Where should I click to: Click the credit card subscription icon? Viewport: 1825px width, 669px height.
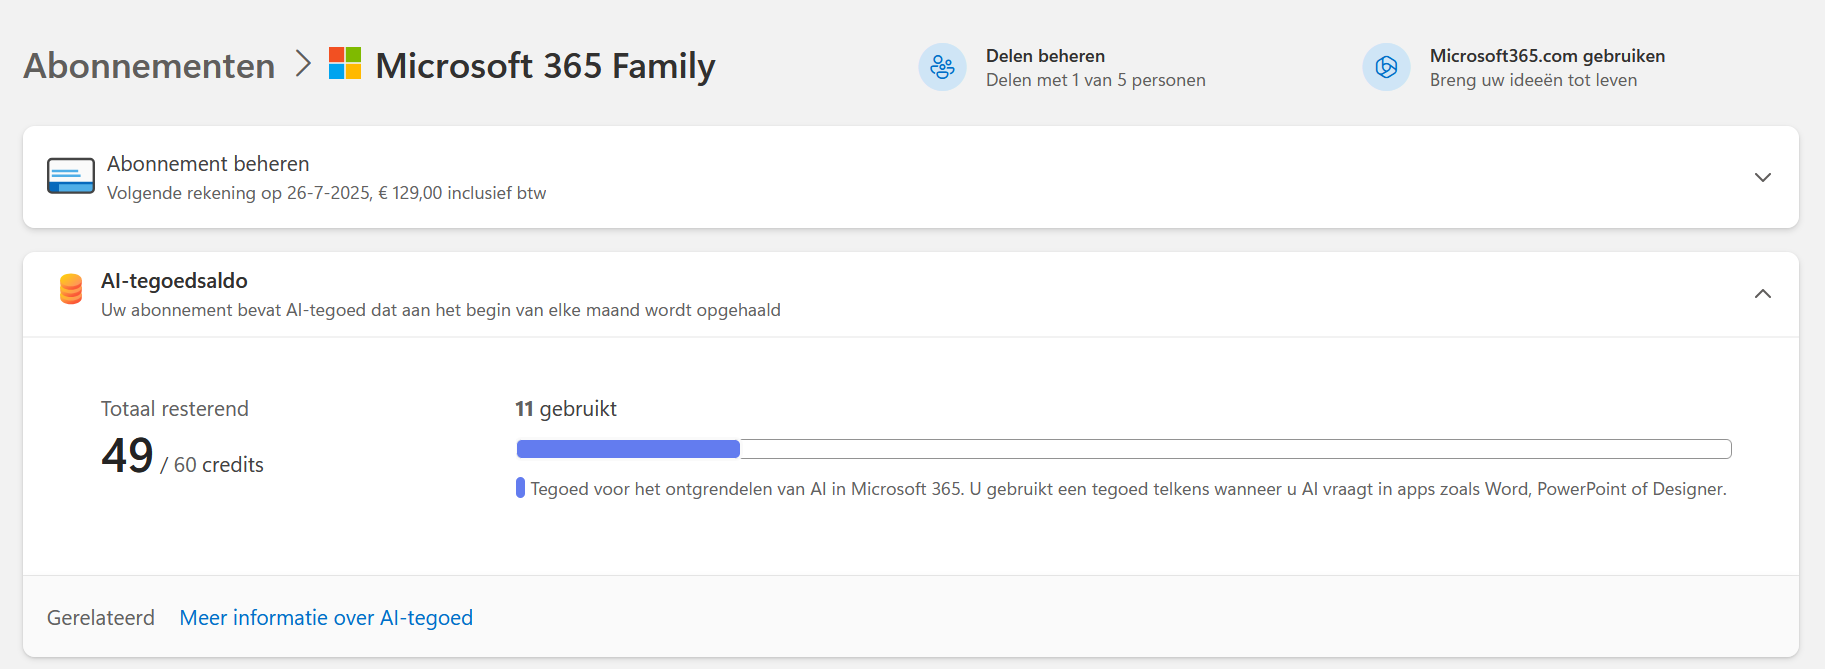point(71,176)
